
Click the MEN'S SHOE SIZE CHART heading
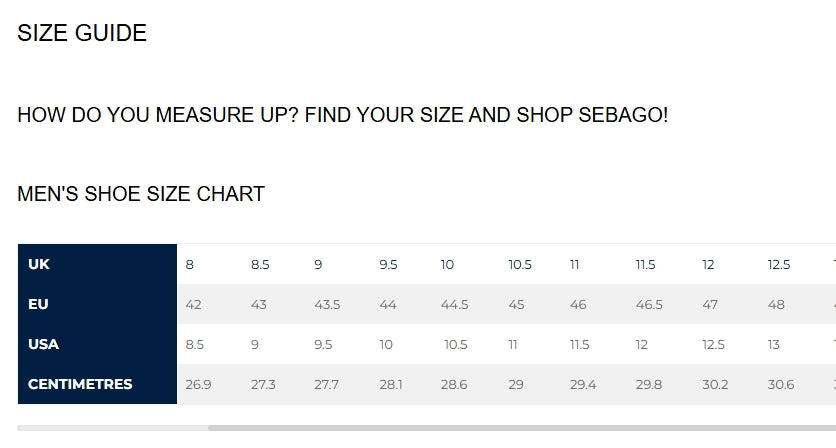tap(141, 194)
